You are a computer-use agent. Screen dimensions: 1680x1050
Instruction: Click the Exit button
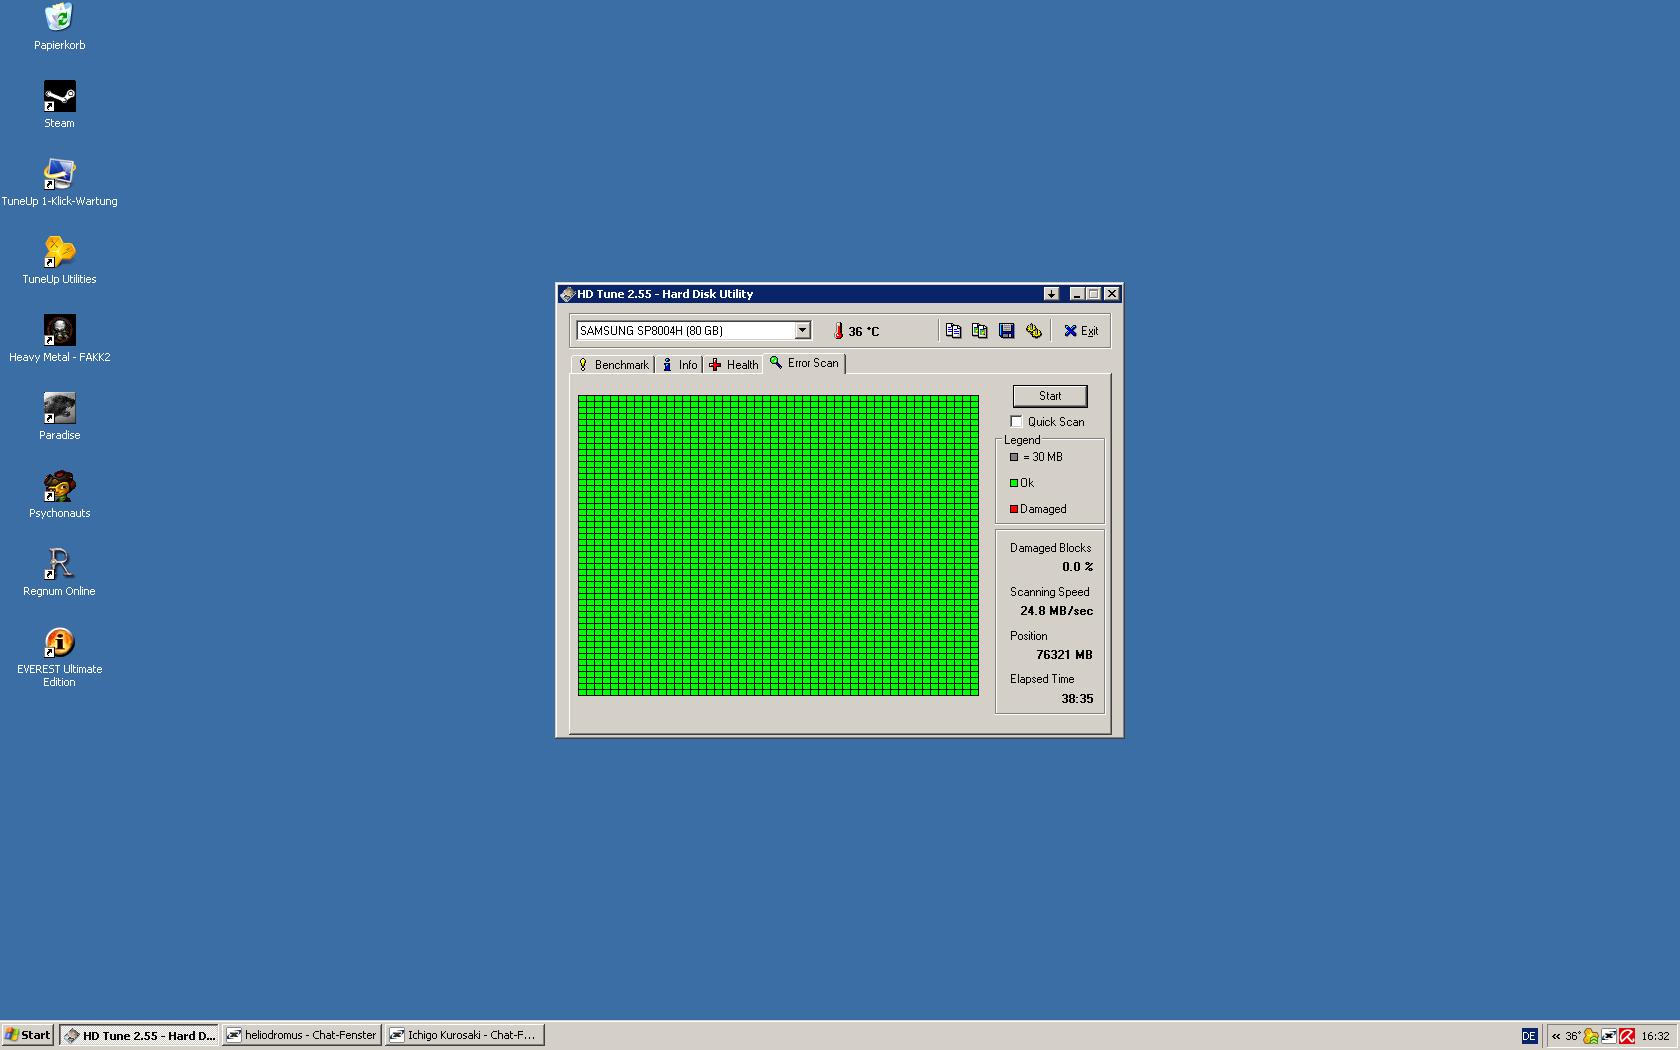pos(1080,331)
